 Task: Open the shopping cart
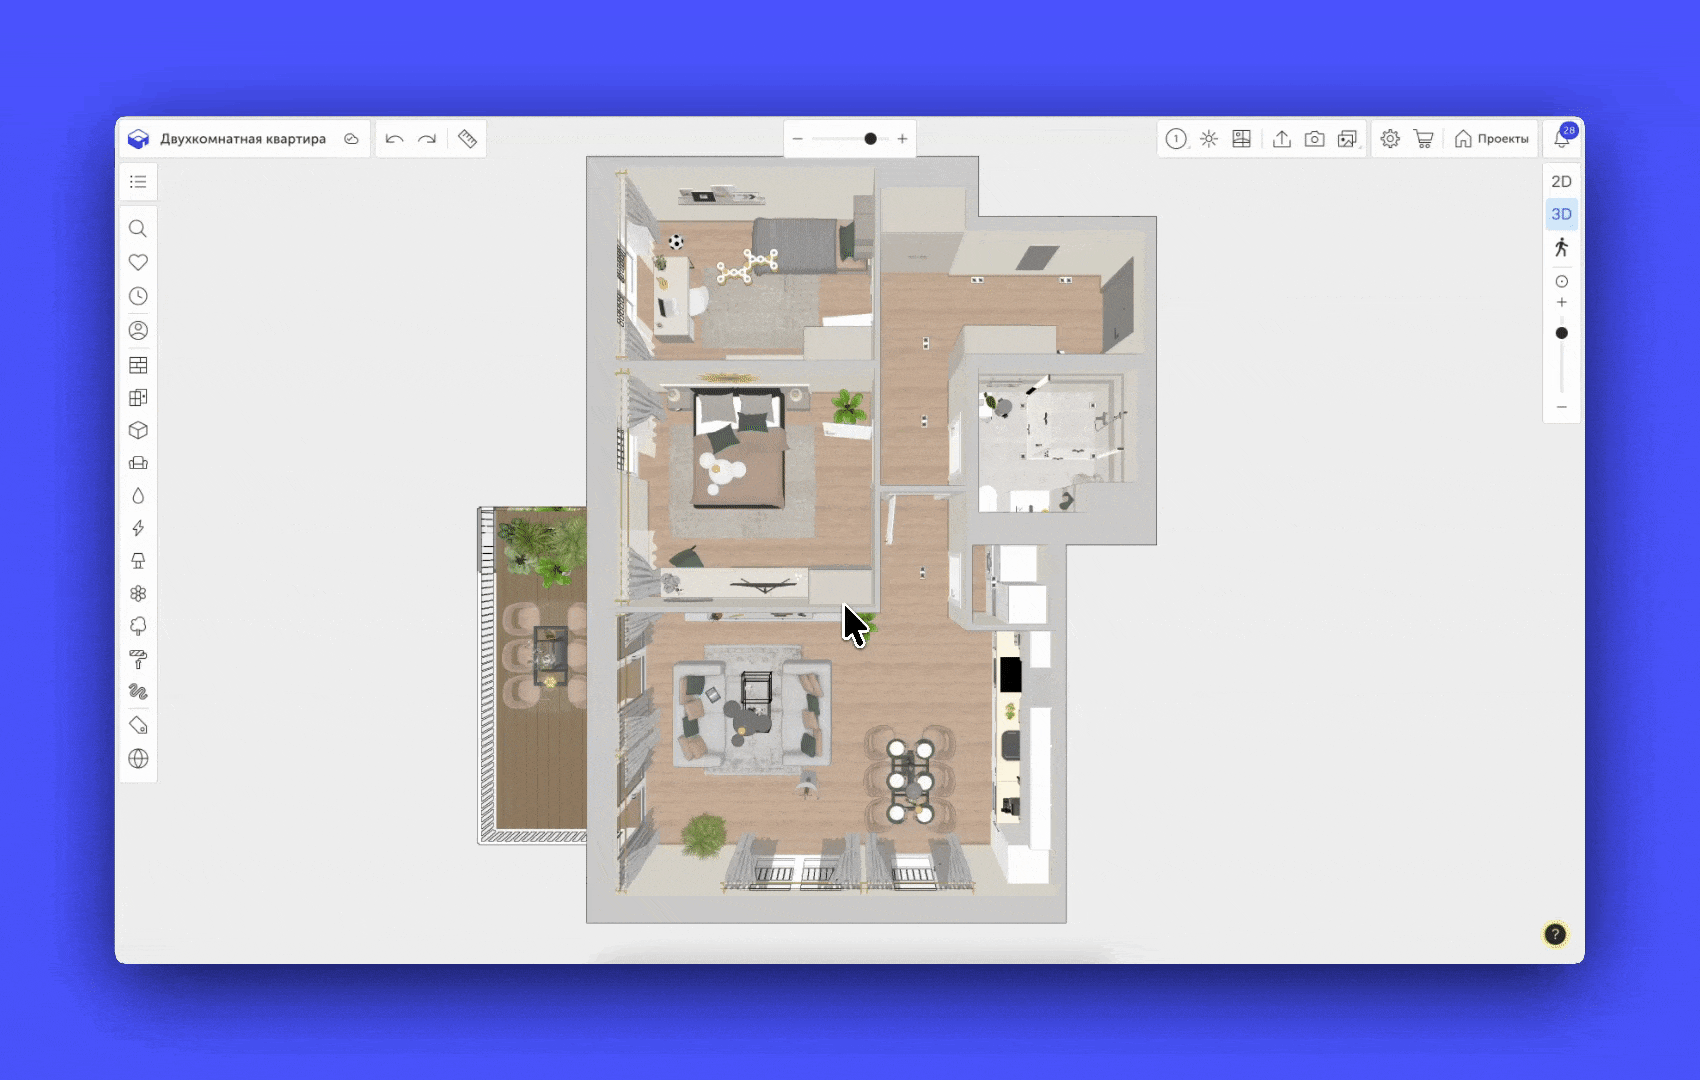coord(1423,139)
